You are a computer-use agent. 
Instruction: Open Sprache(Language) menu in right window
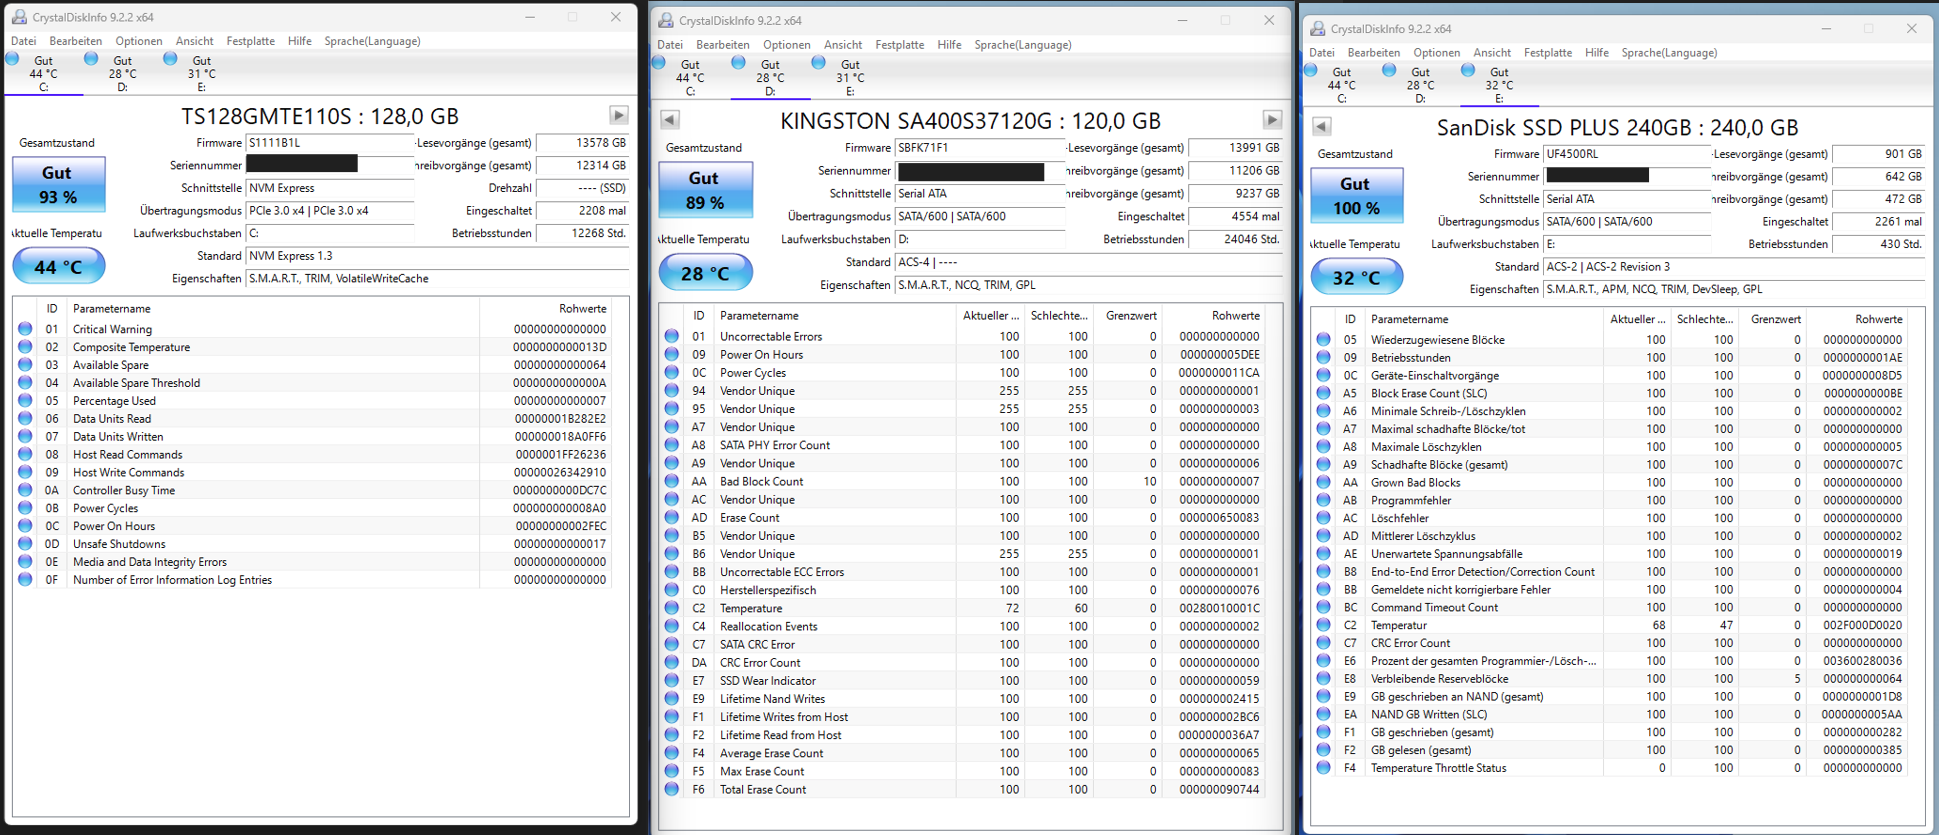coord(1669,53)
